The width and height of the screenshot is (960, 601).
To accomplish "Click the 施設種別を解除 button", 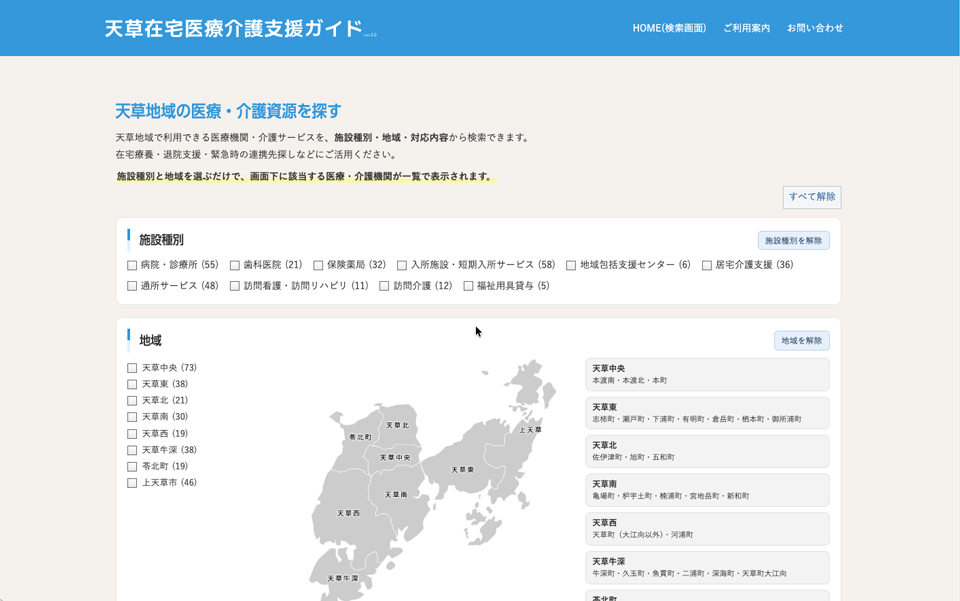I will tap(793, 241).
